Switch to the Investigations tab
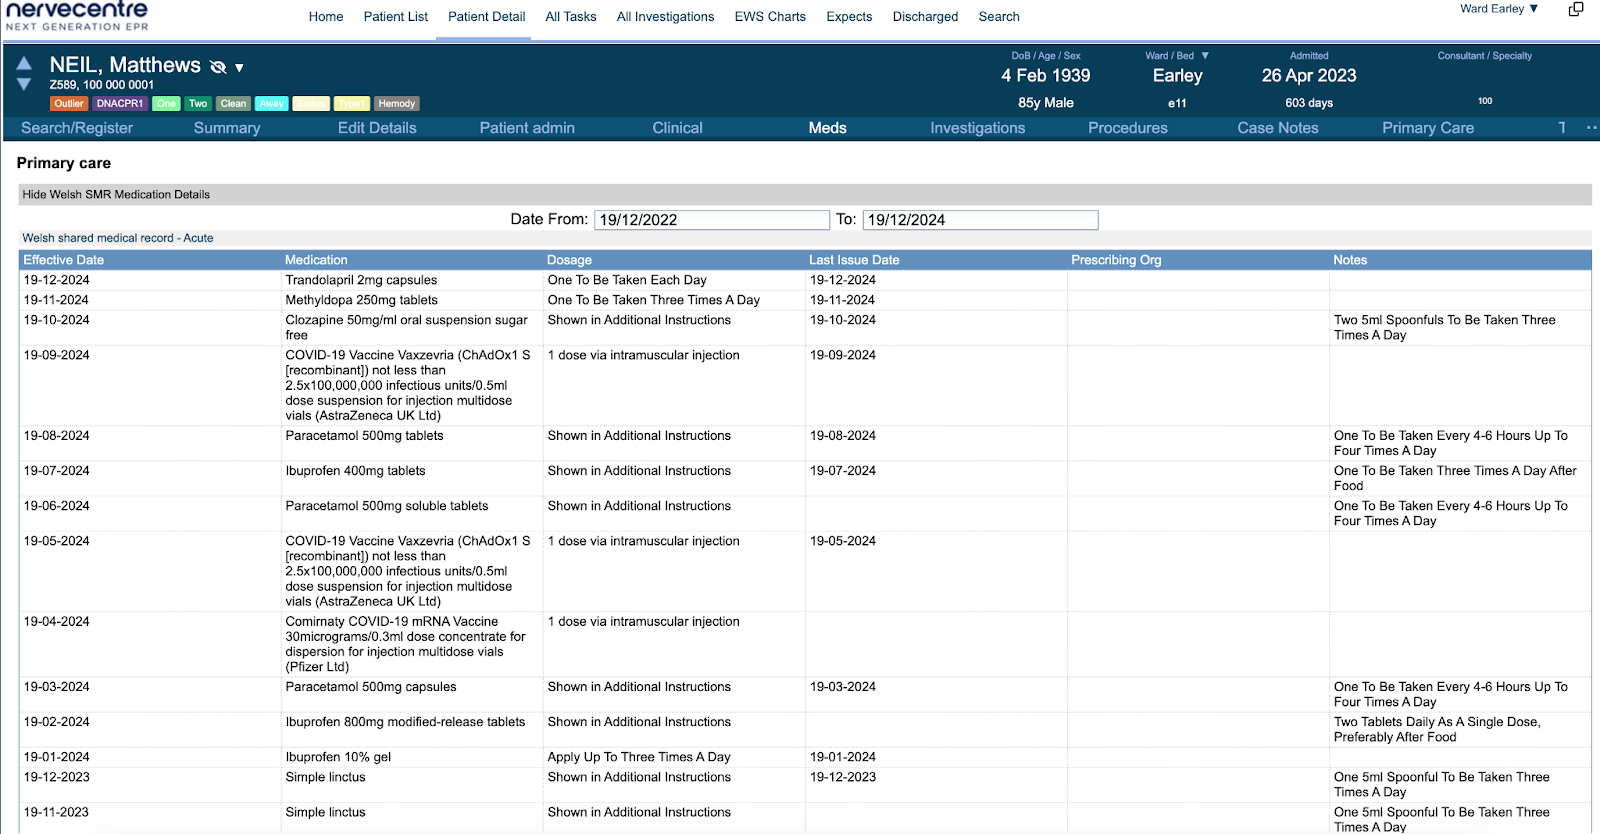 [977, 128]
